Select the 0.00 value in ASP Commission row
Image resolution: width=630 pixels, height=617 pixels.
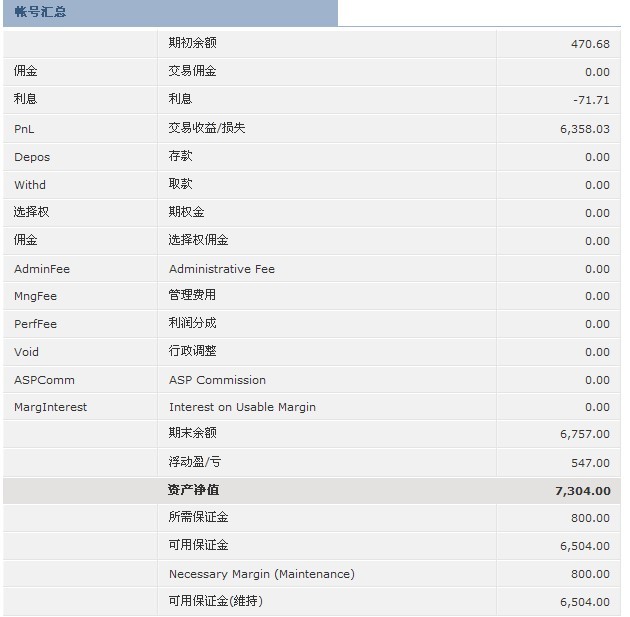pos(597,380)
